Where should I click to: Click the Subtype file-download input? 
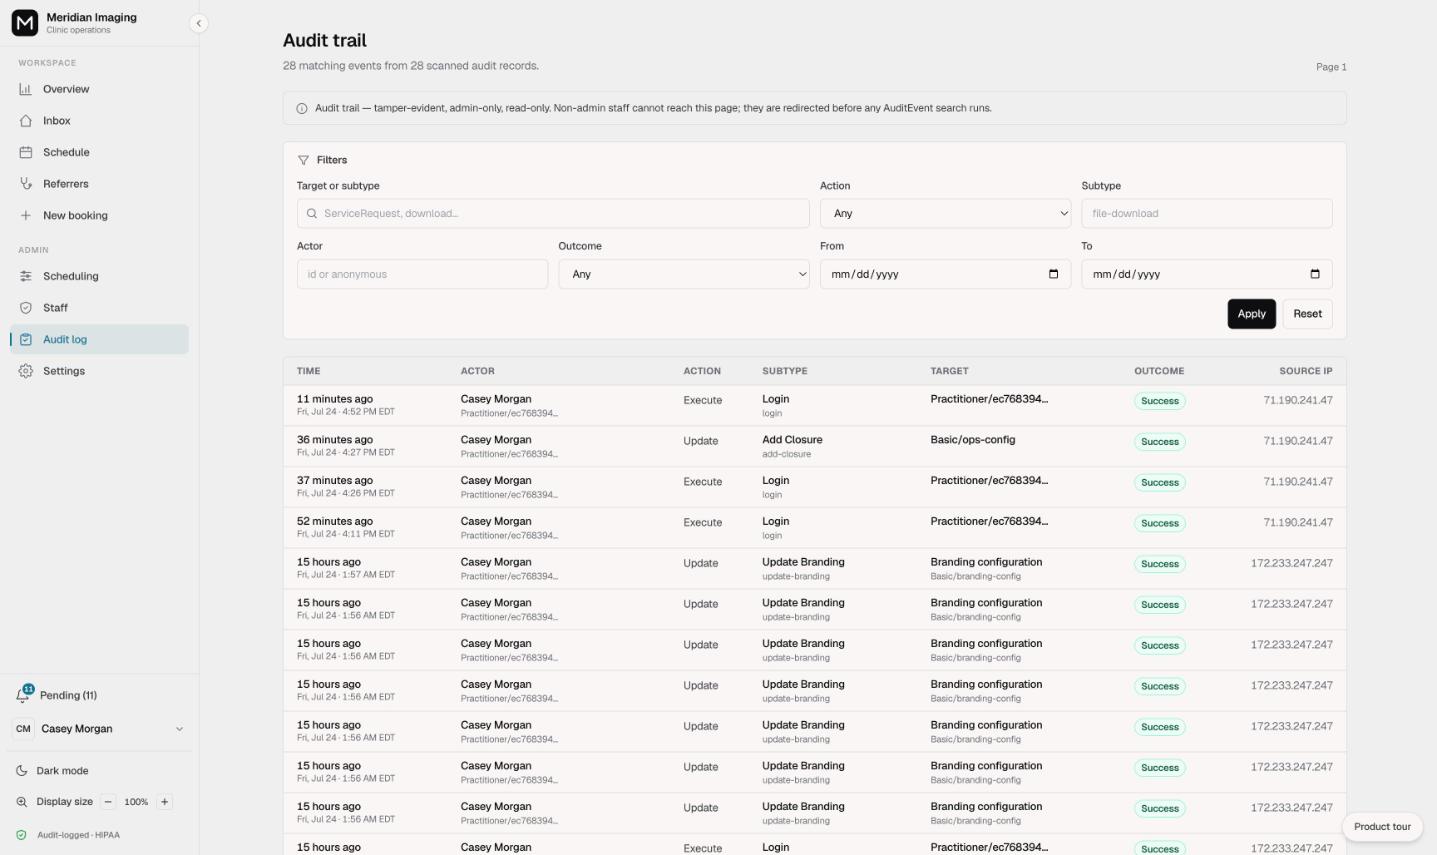tap(1207, 213)
